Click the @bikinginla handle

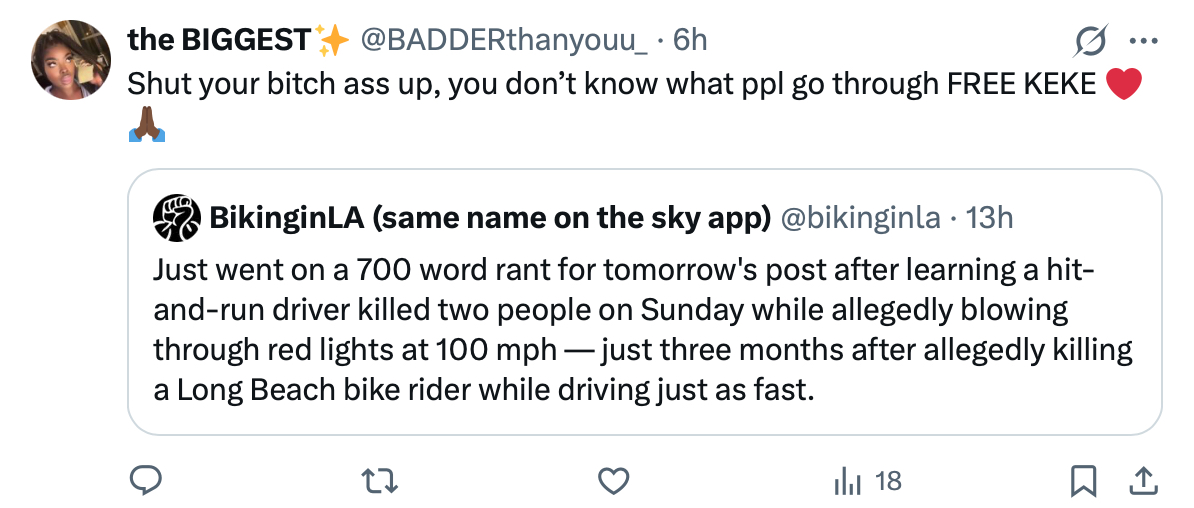(859, 219)
